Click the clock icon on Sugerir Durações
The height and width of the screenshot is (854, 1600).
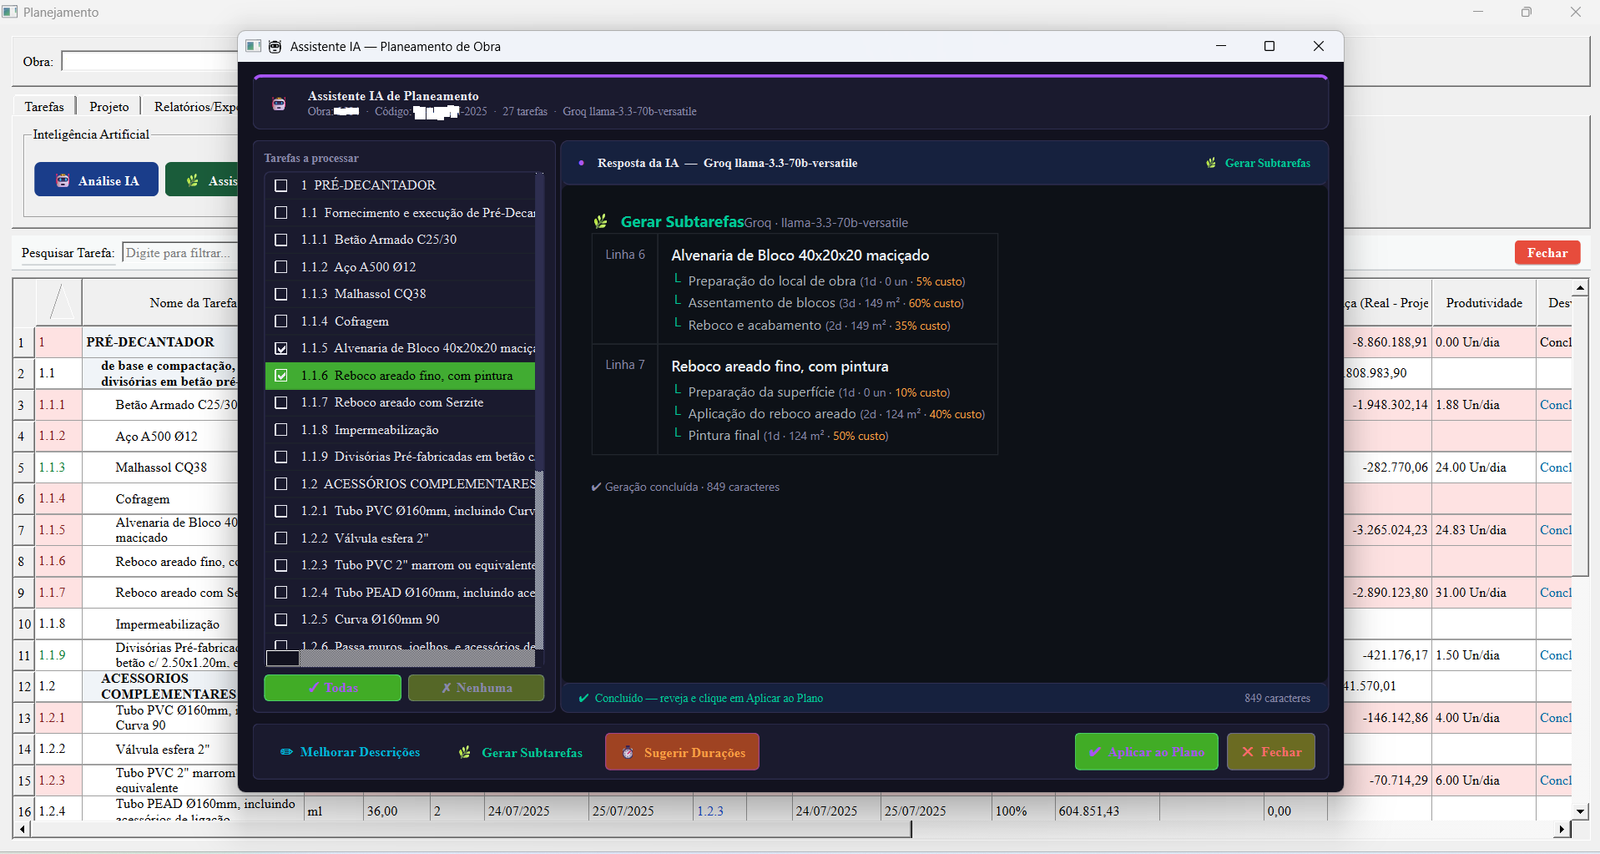(628, 752)
